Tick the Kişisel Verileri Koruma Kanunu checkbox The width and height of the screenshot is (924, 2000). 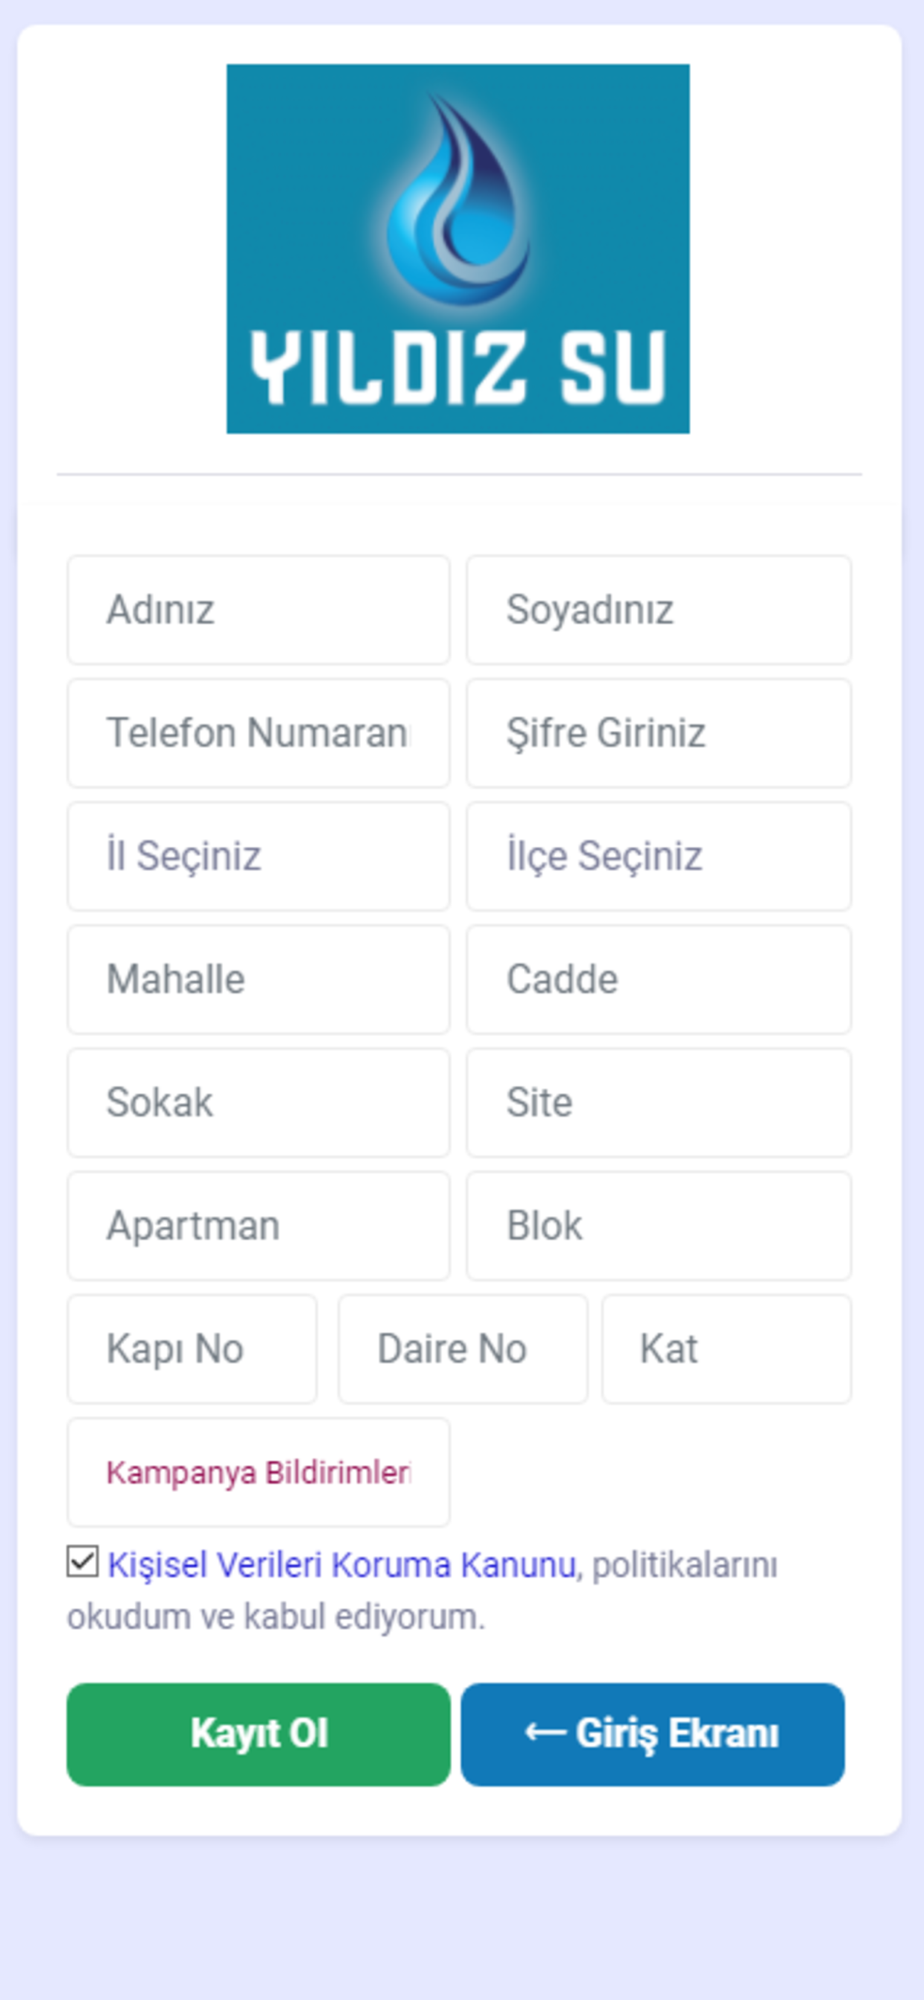(83, 1561)
